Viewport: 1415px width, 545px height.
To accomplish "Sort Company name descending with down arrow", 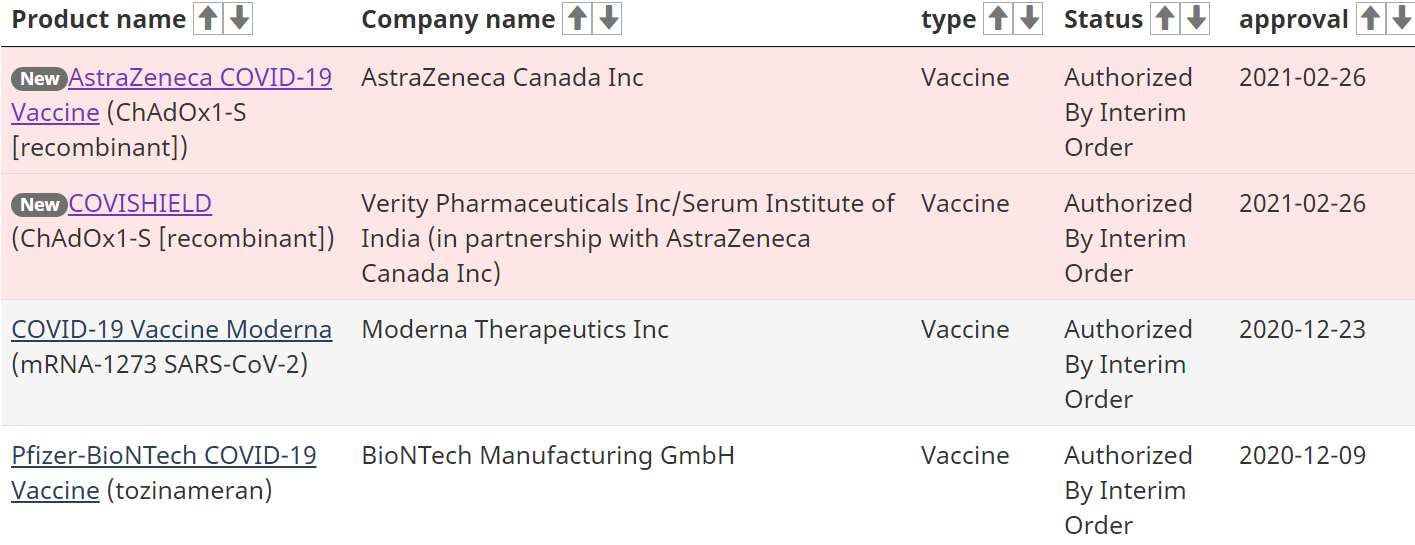I will tap(608, 19).
